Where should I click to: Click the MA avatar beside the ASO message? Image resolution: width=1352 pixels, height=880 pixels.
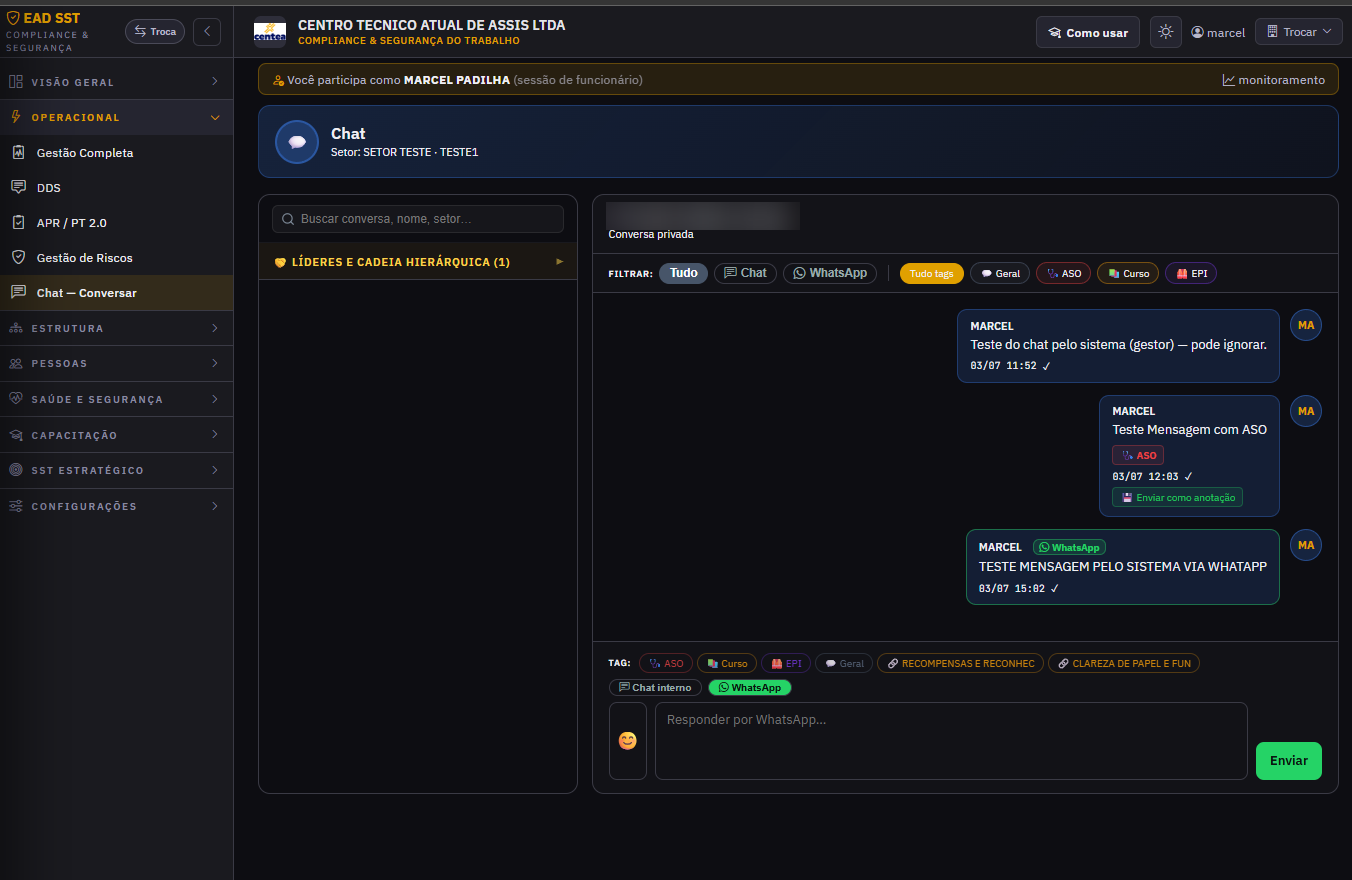point(1306,411)
